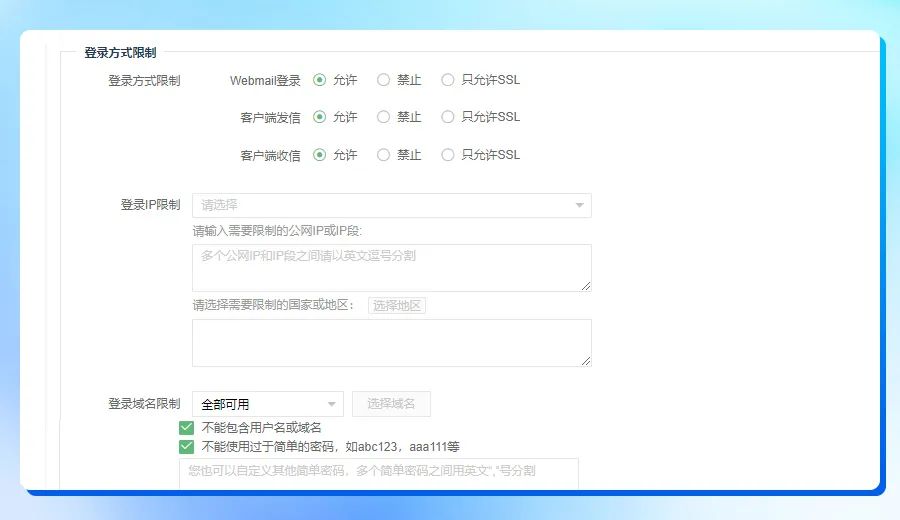
Task: Select 允许 for 客户端发信
Action: (320, 117)
